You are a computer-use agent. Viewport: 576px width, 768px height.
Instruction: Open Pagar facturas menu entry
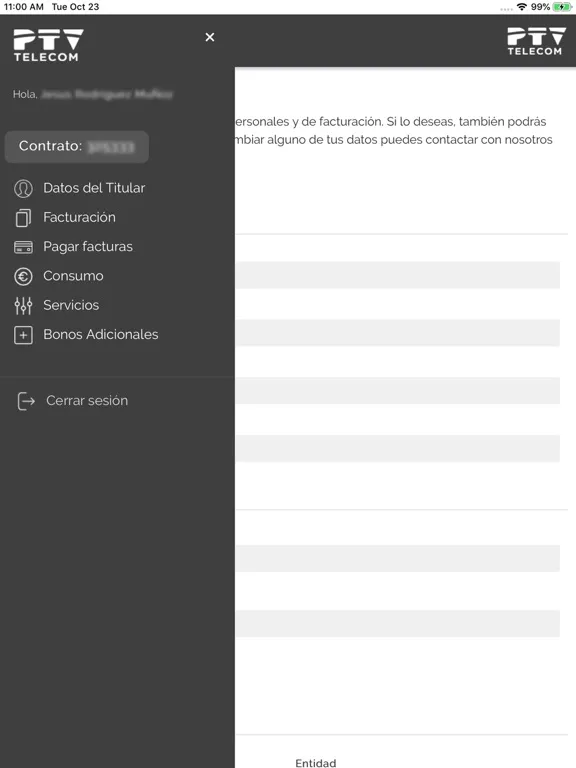(x=88, y=247)
